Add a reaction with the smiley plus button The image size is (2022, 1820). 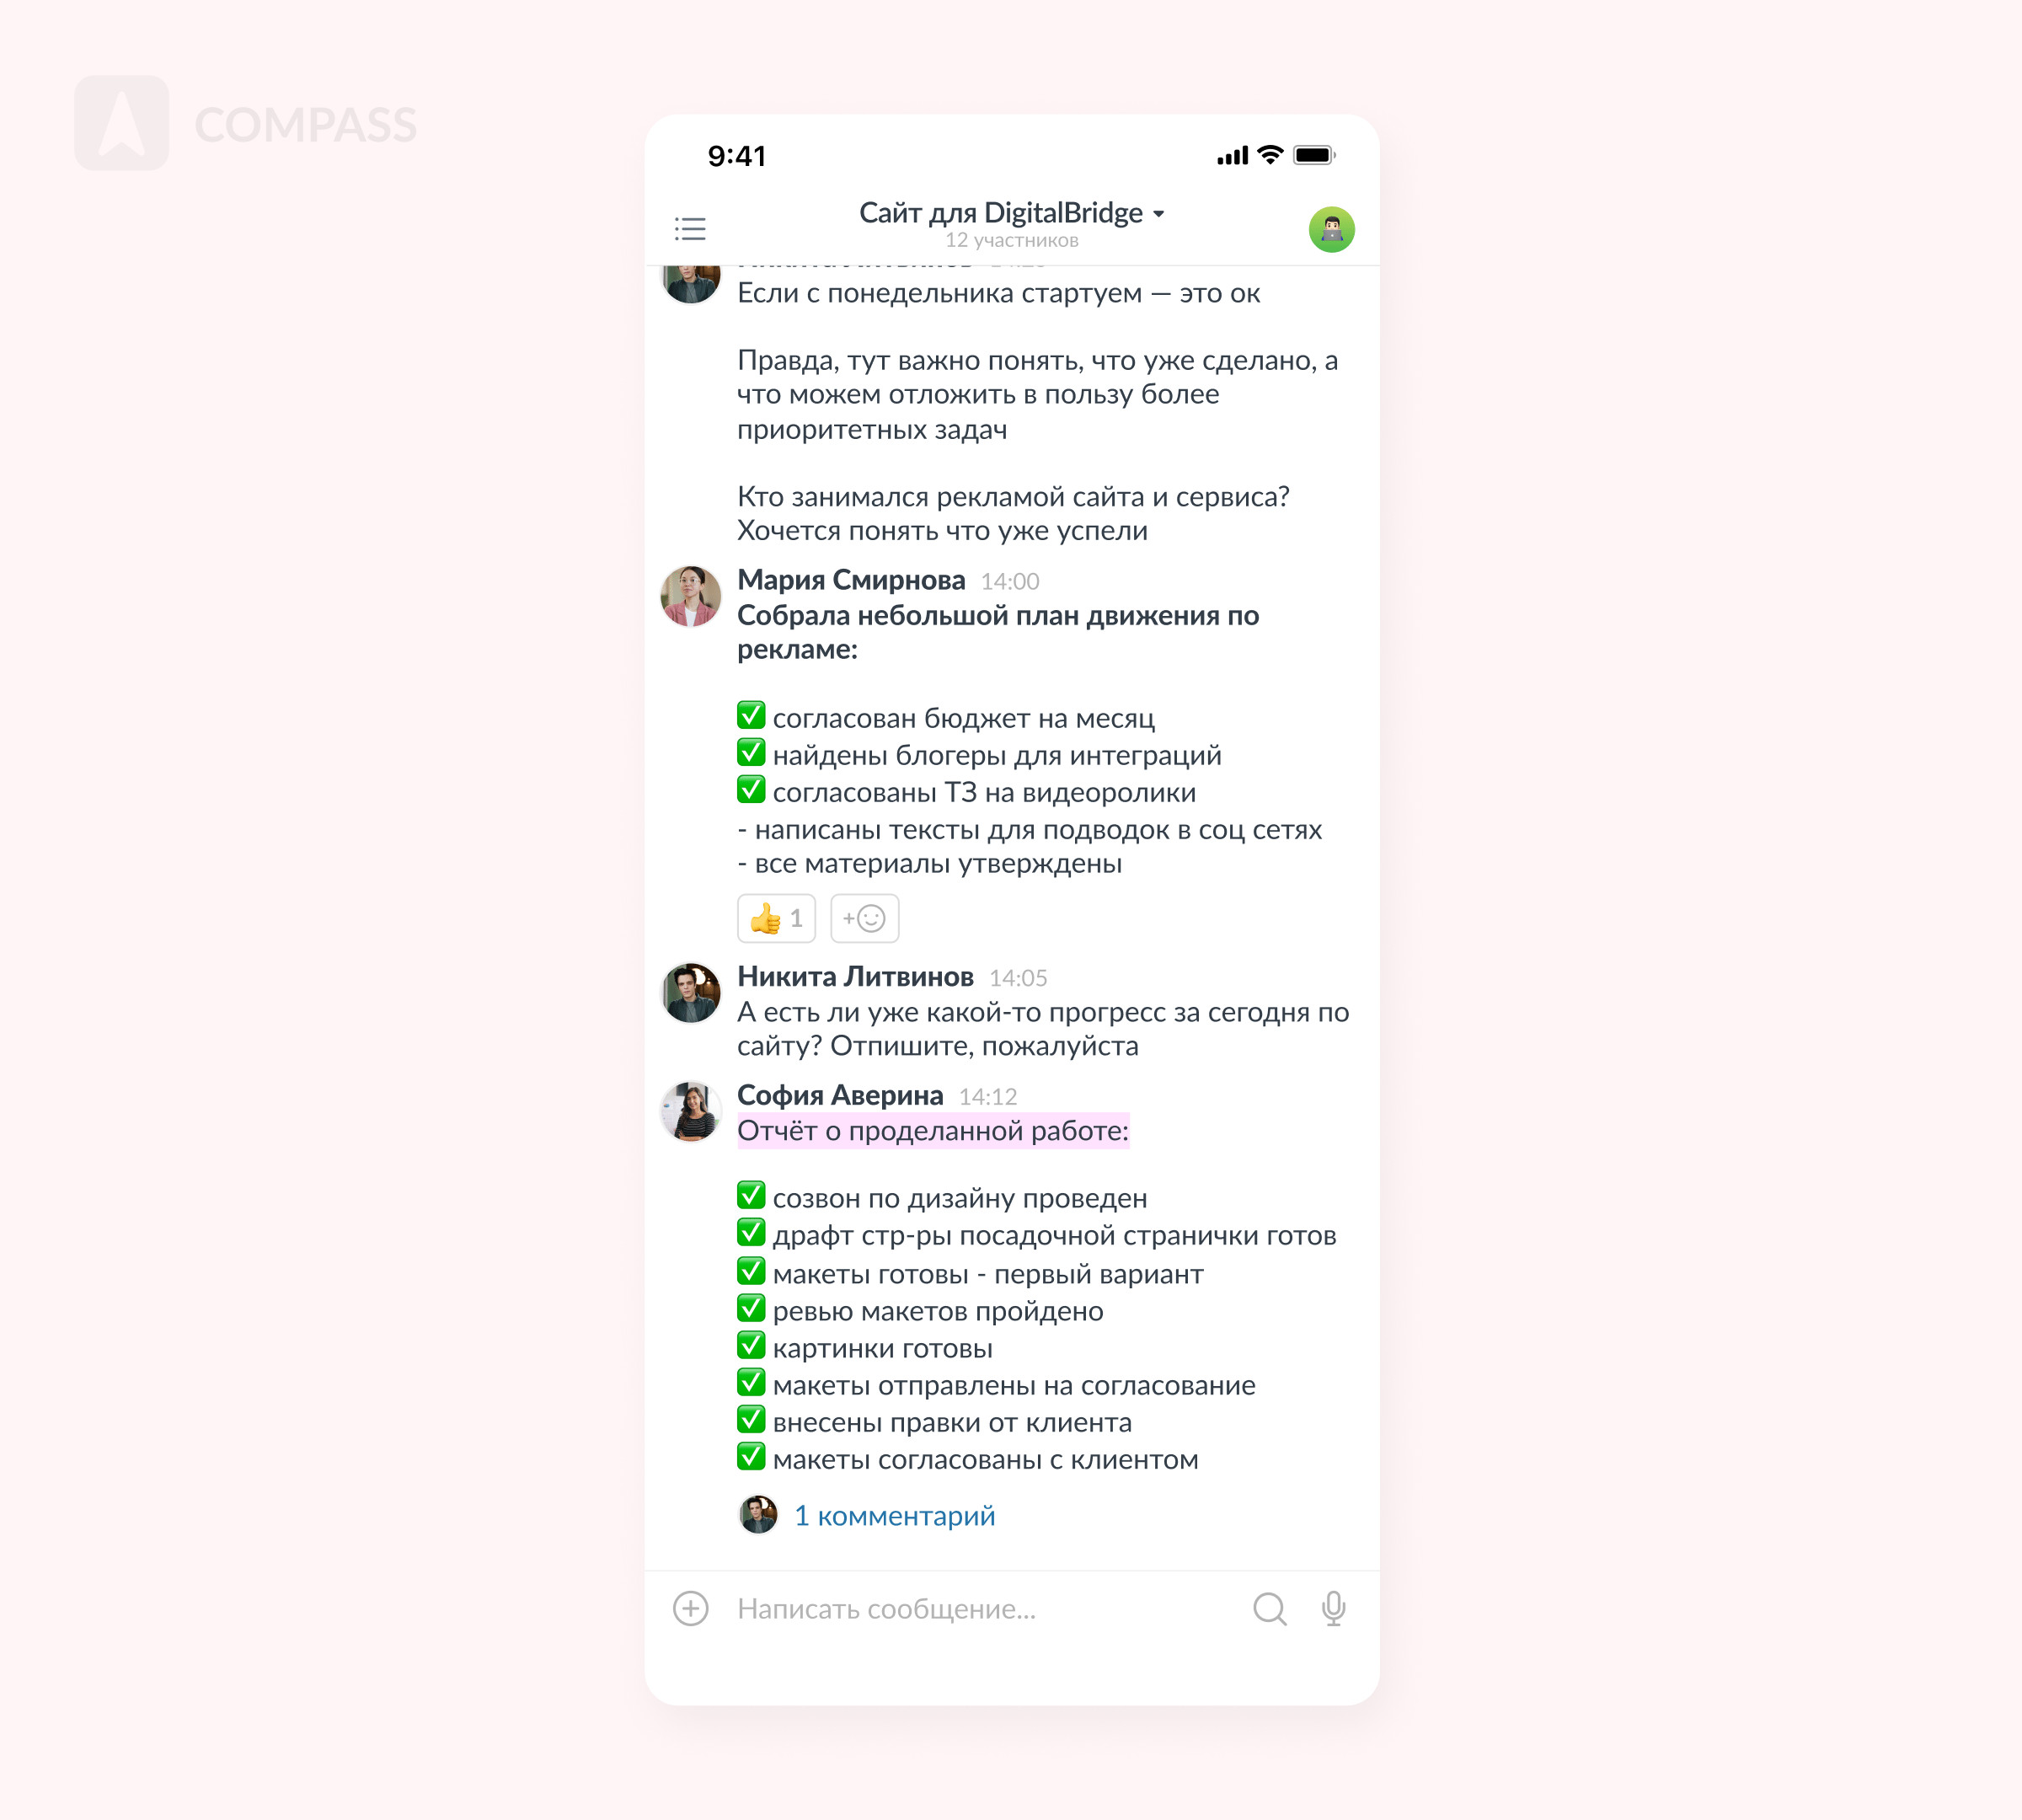pyautogui.click(x=864, y=918)
